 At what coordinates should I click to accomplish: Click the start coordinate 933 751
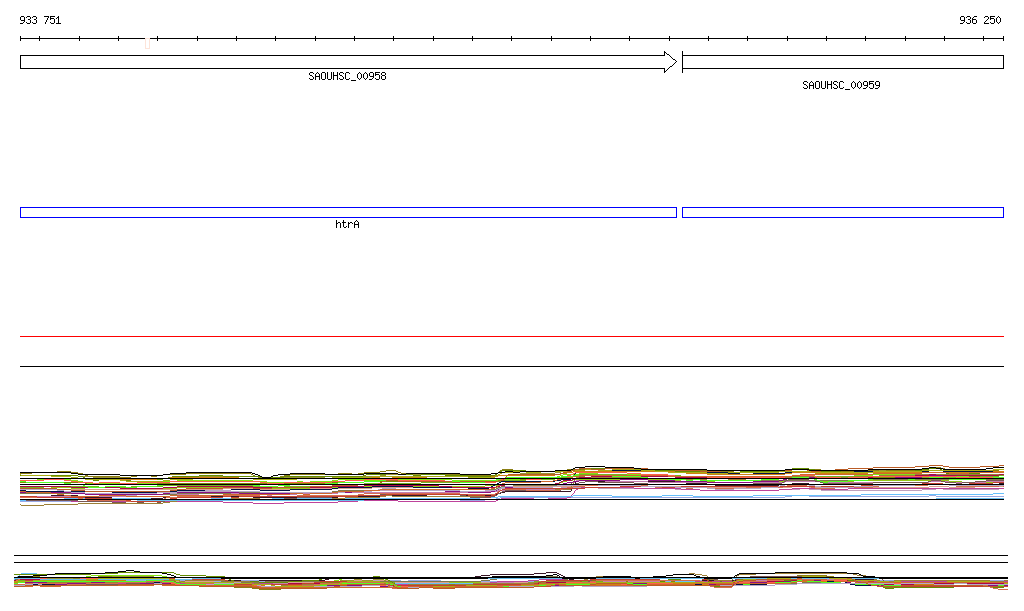click(x=40, y=20)
